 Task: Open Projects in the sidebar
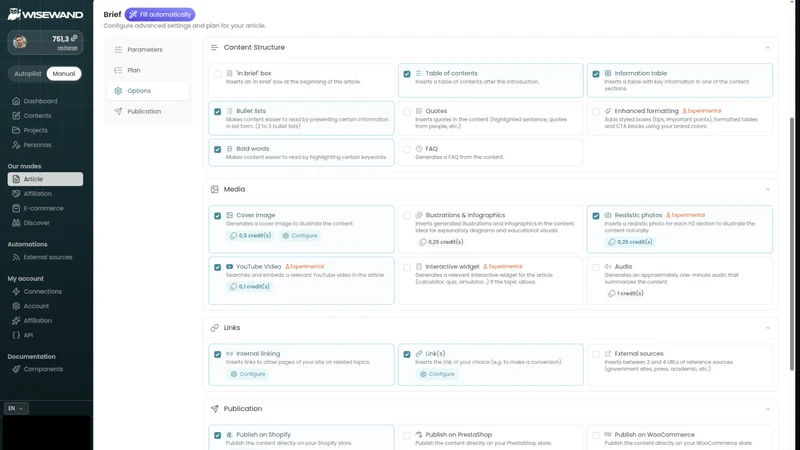[x=35, y=130]
